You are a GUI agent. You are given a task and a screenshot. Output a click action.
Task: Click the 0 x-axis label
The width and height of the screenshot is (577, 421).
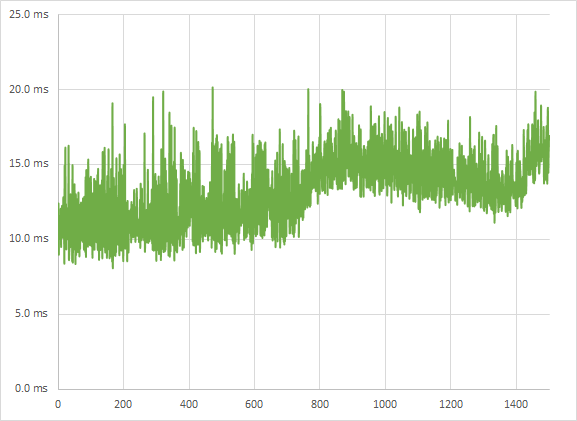pyautogui.click(x=58, y=404)
